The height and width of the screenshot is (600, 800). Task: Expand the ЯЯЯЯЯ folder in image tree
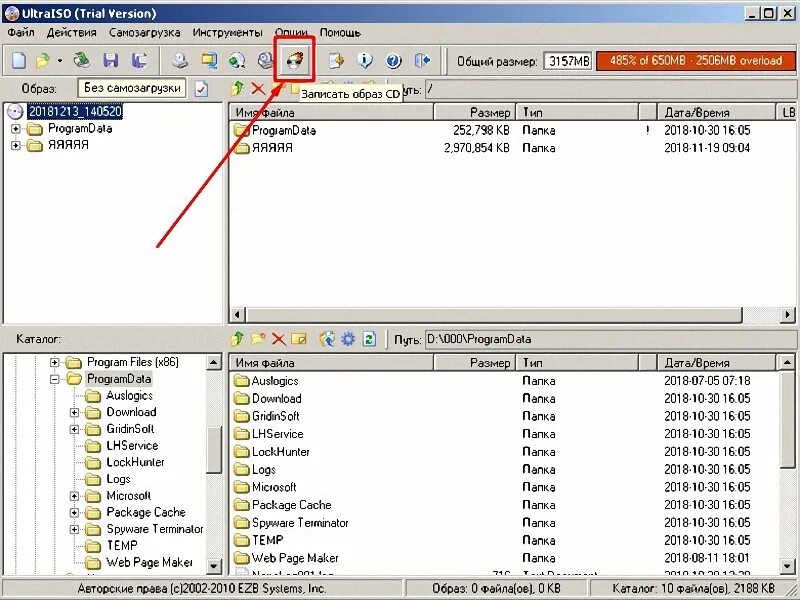(16, 145)
